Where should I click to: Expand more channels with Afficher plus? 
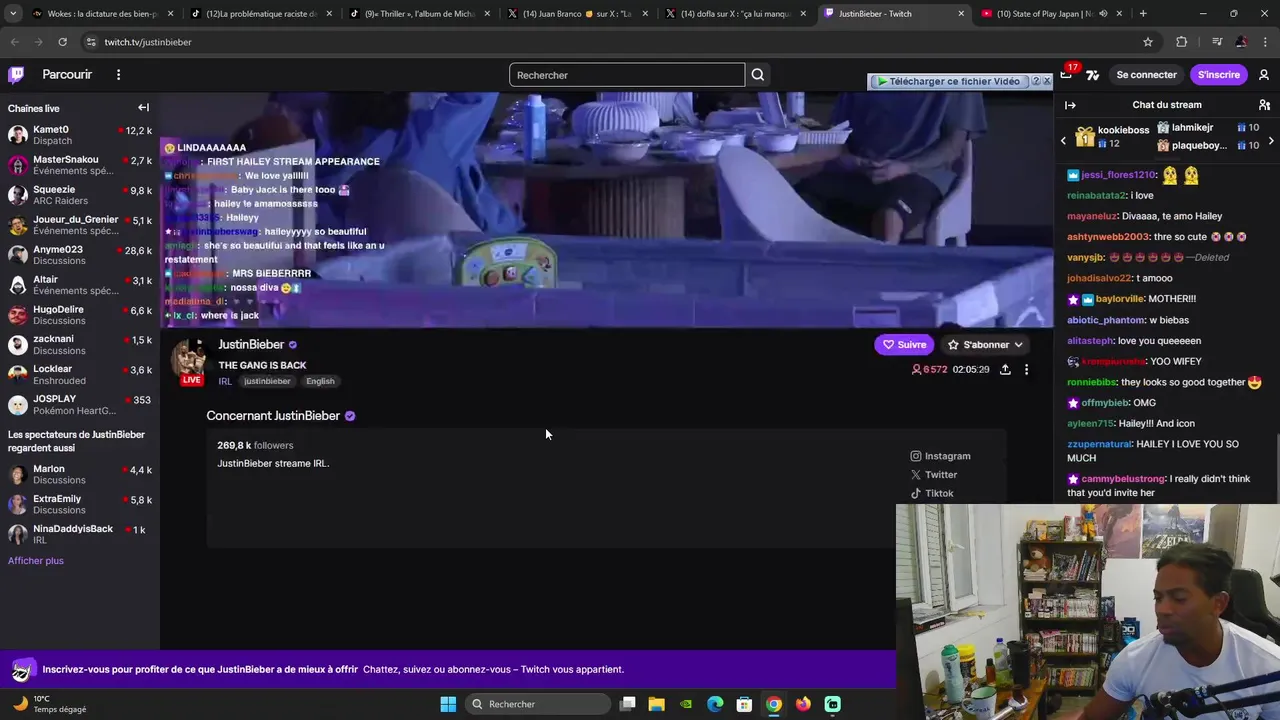point(36,561)
